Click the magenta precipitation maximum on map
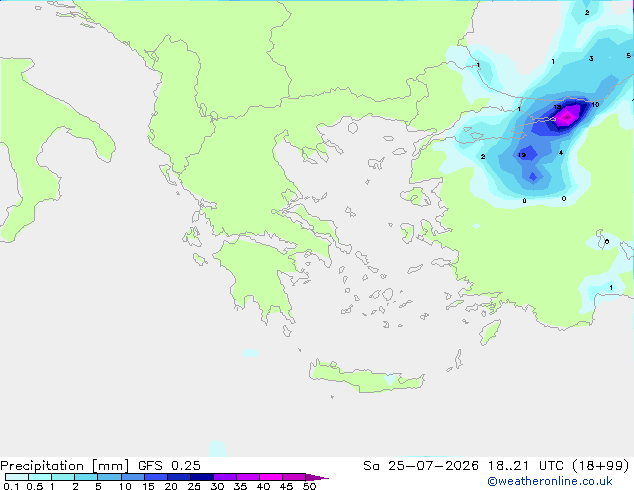The image size is (634, 490). (567, 117)
